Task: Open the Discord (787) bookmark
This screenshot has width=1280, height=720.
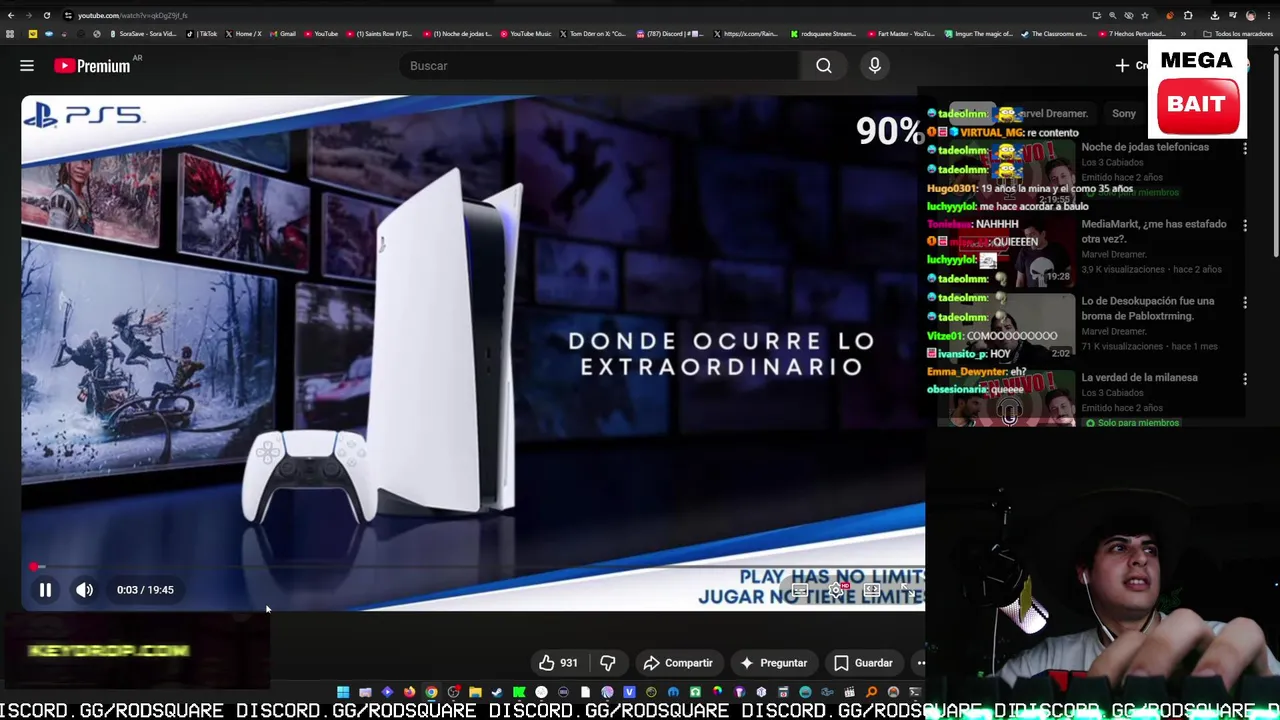Action: [672, 34]
